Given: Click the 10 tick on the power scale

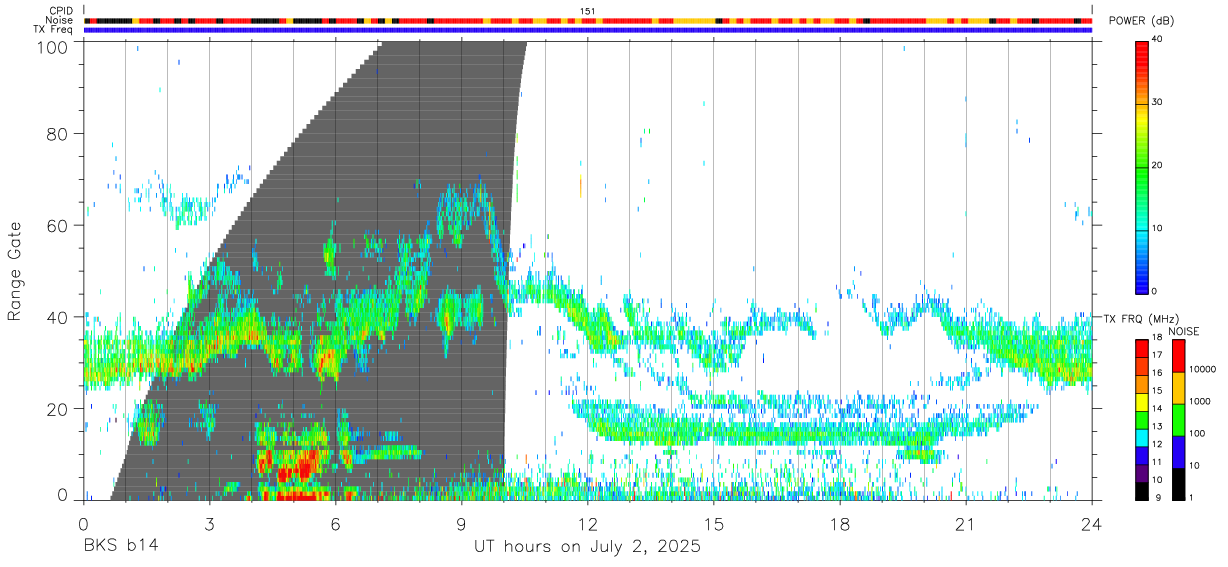Looking at the screenshot, I should (1158, 228).
